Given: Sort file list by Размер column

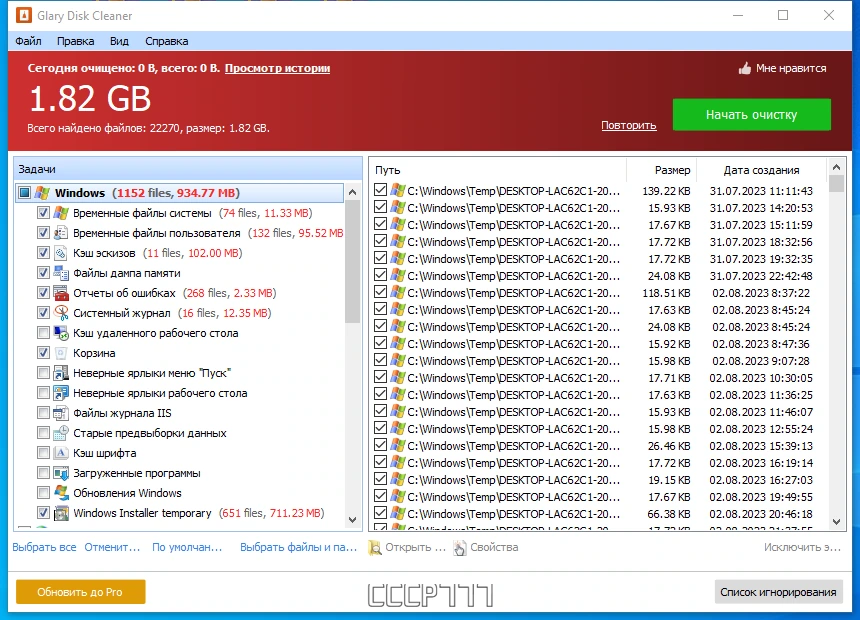Looking at the screenshot, I should [661, 170].
